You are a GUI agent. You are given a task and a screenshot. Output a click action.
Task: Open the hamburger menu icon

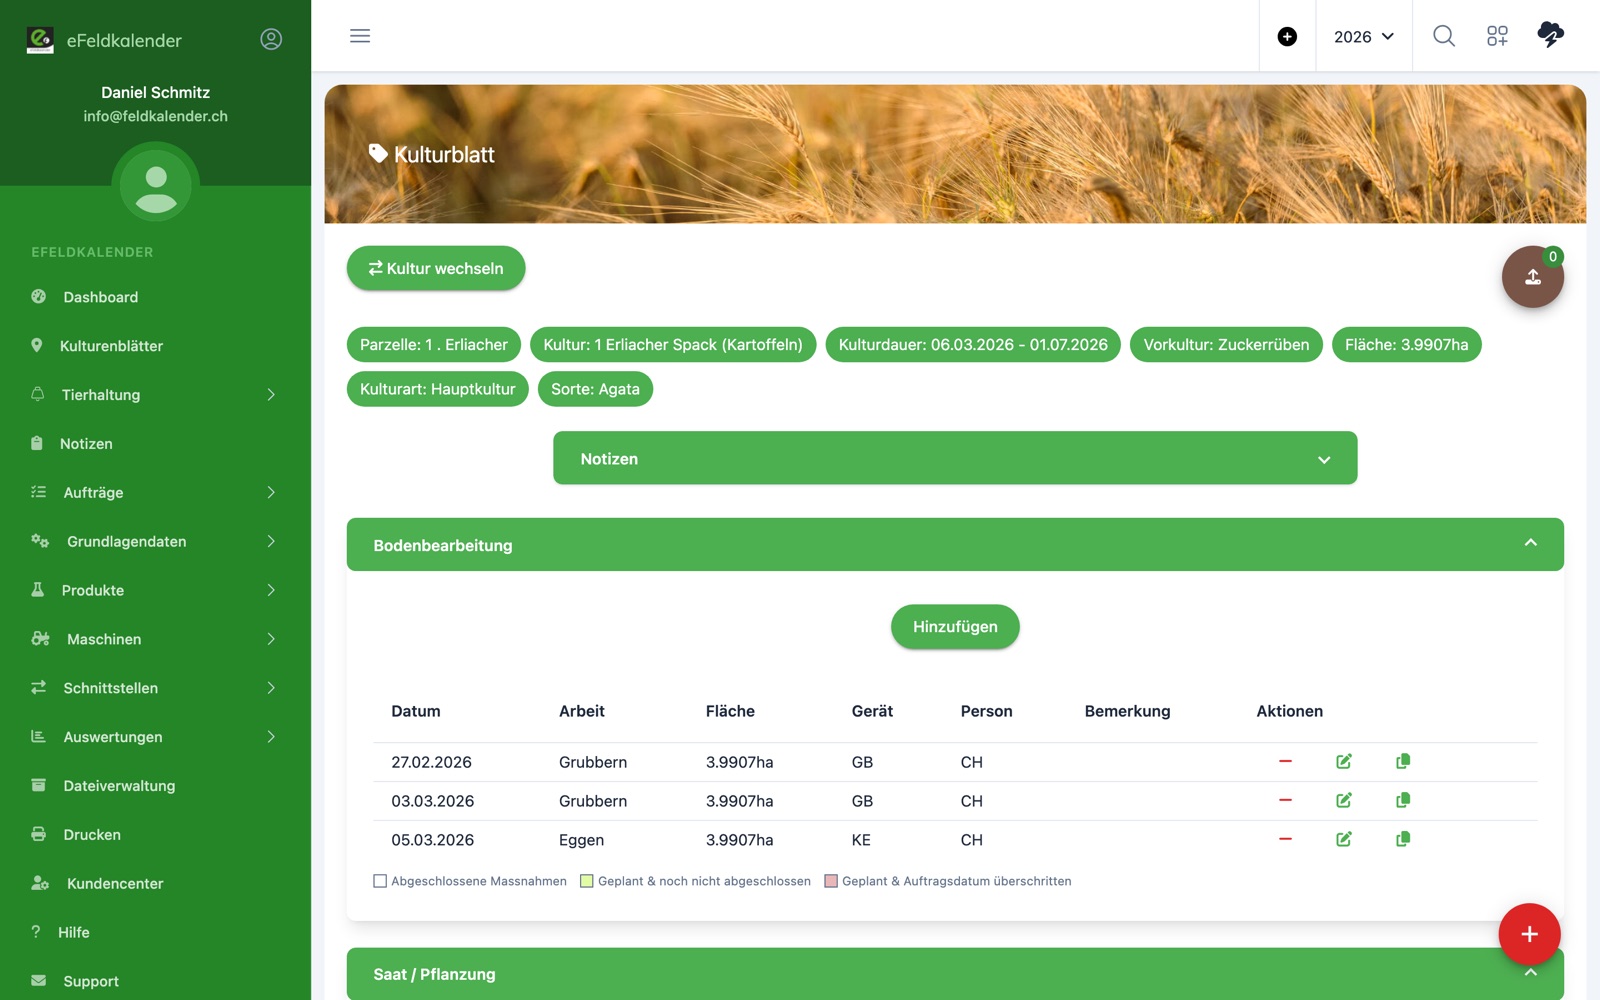point(360,36)
